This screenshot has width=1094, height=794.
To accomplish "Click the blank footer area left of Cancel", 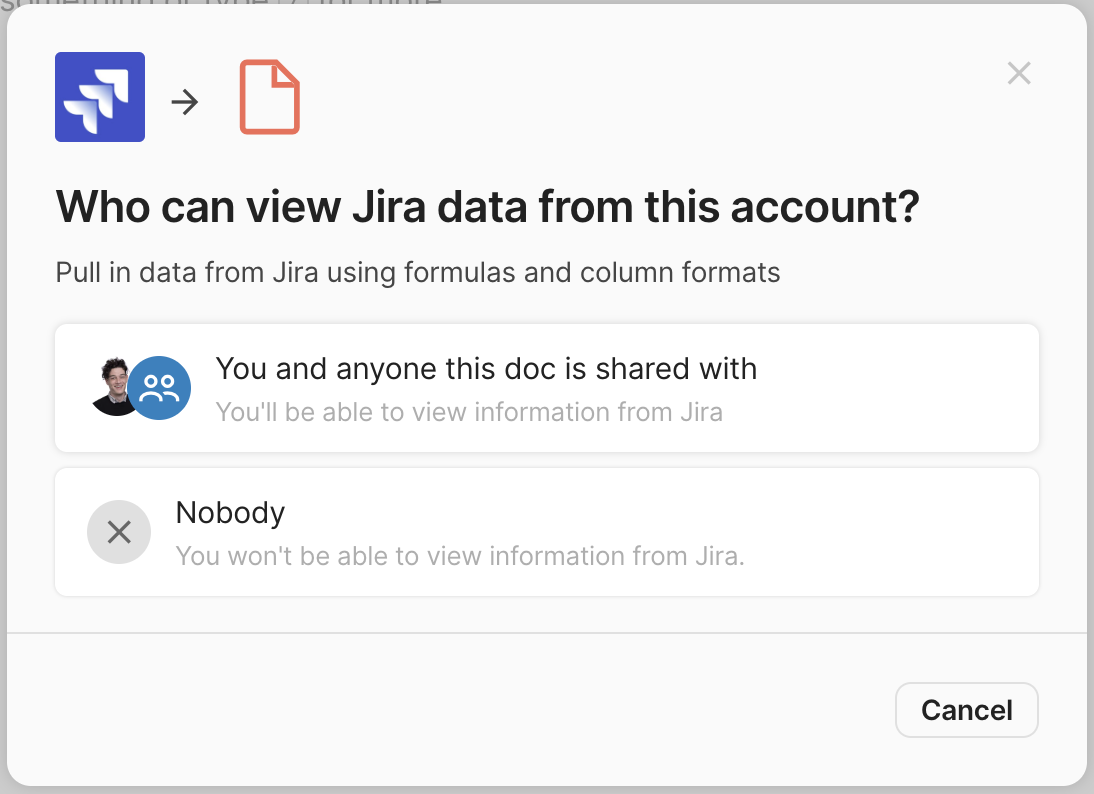I will coord(450,710).
